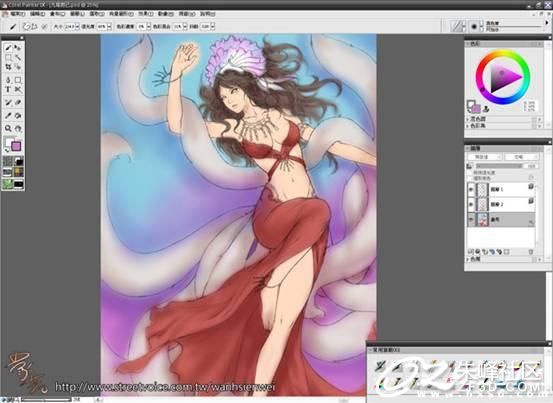The width and height of the screenshot is (553, 403).
Task: Hide 圖層 1 using its eye icon
Action: coord(471,190)
